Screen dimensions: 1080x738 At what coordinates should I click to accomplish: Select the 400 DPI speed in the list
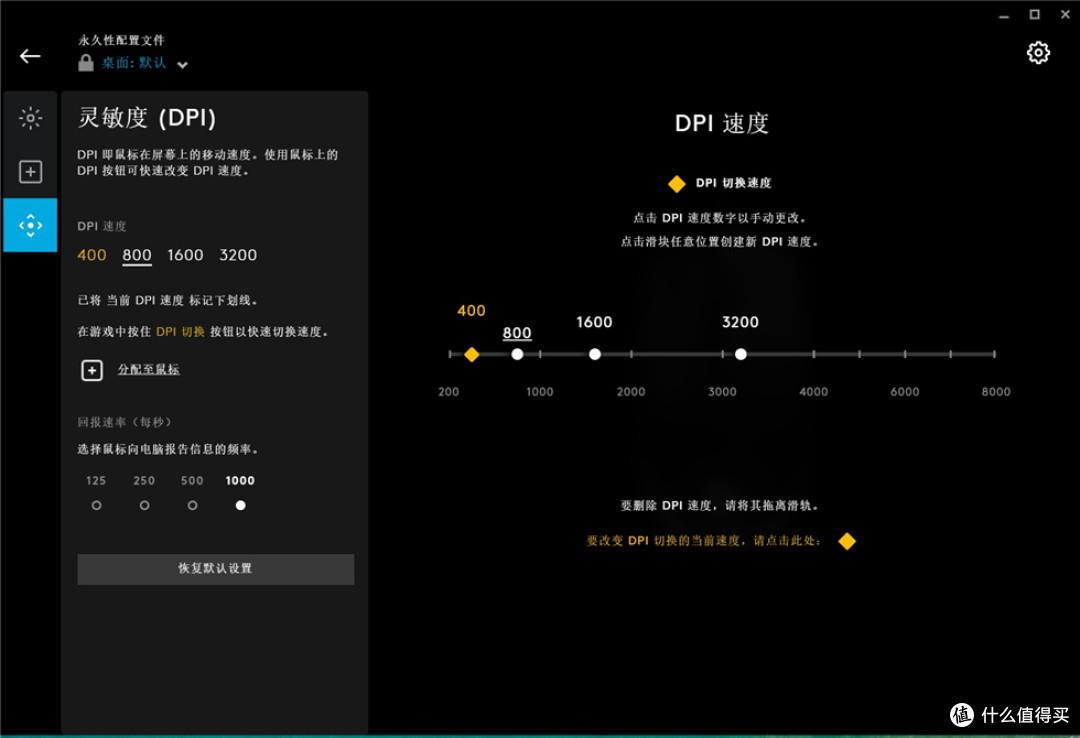(x=92, y=255)
